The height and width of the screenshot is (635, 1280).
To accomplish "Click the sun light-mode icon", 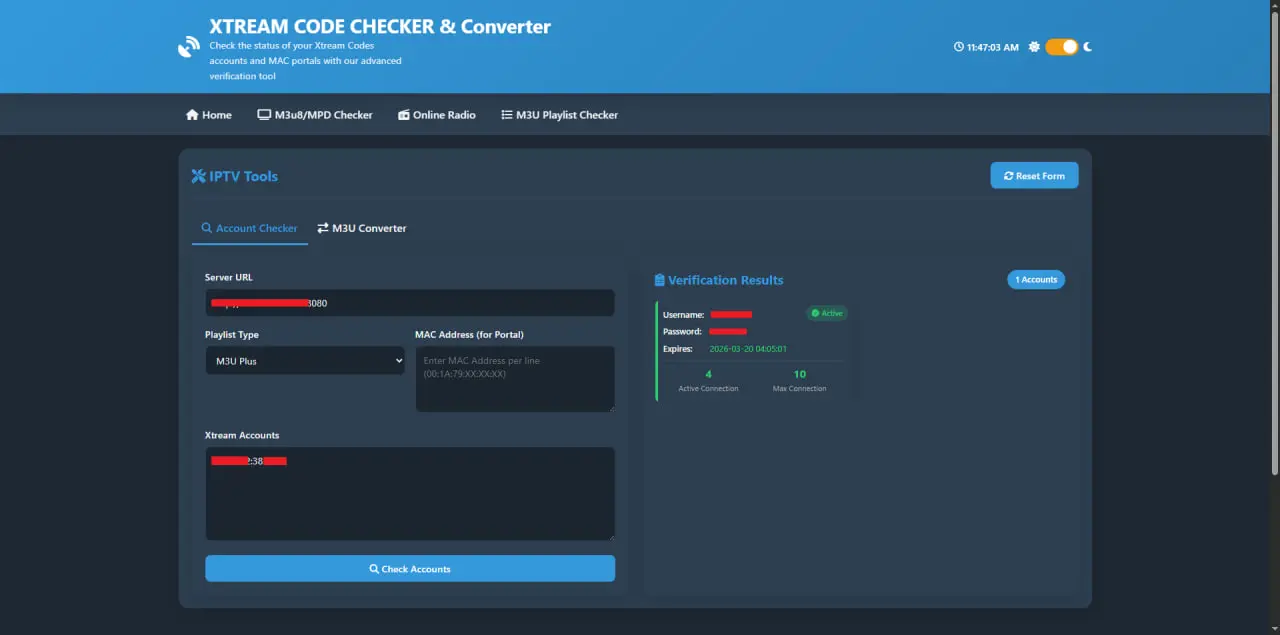I will tap(1034, 47).
